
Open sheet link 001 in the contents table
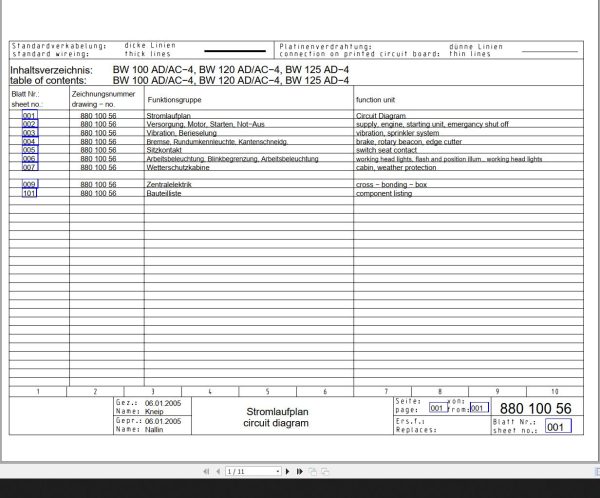point(29,115)
